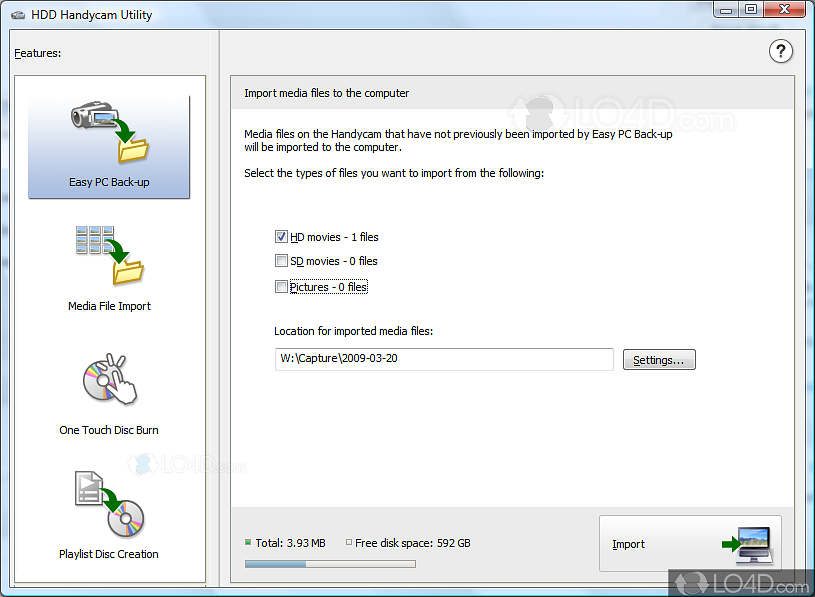Open the Settings... dialog
The image size is (815, 597).
pyautogui.click(x=659, y=360)
